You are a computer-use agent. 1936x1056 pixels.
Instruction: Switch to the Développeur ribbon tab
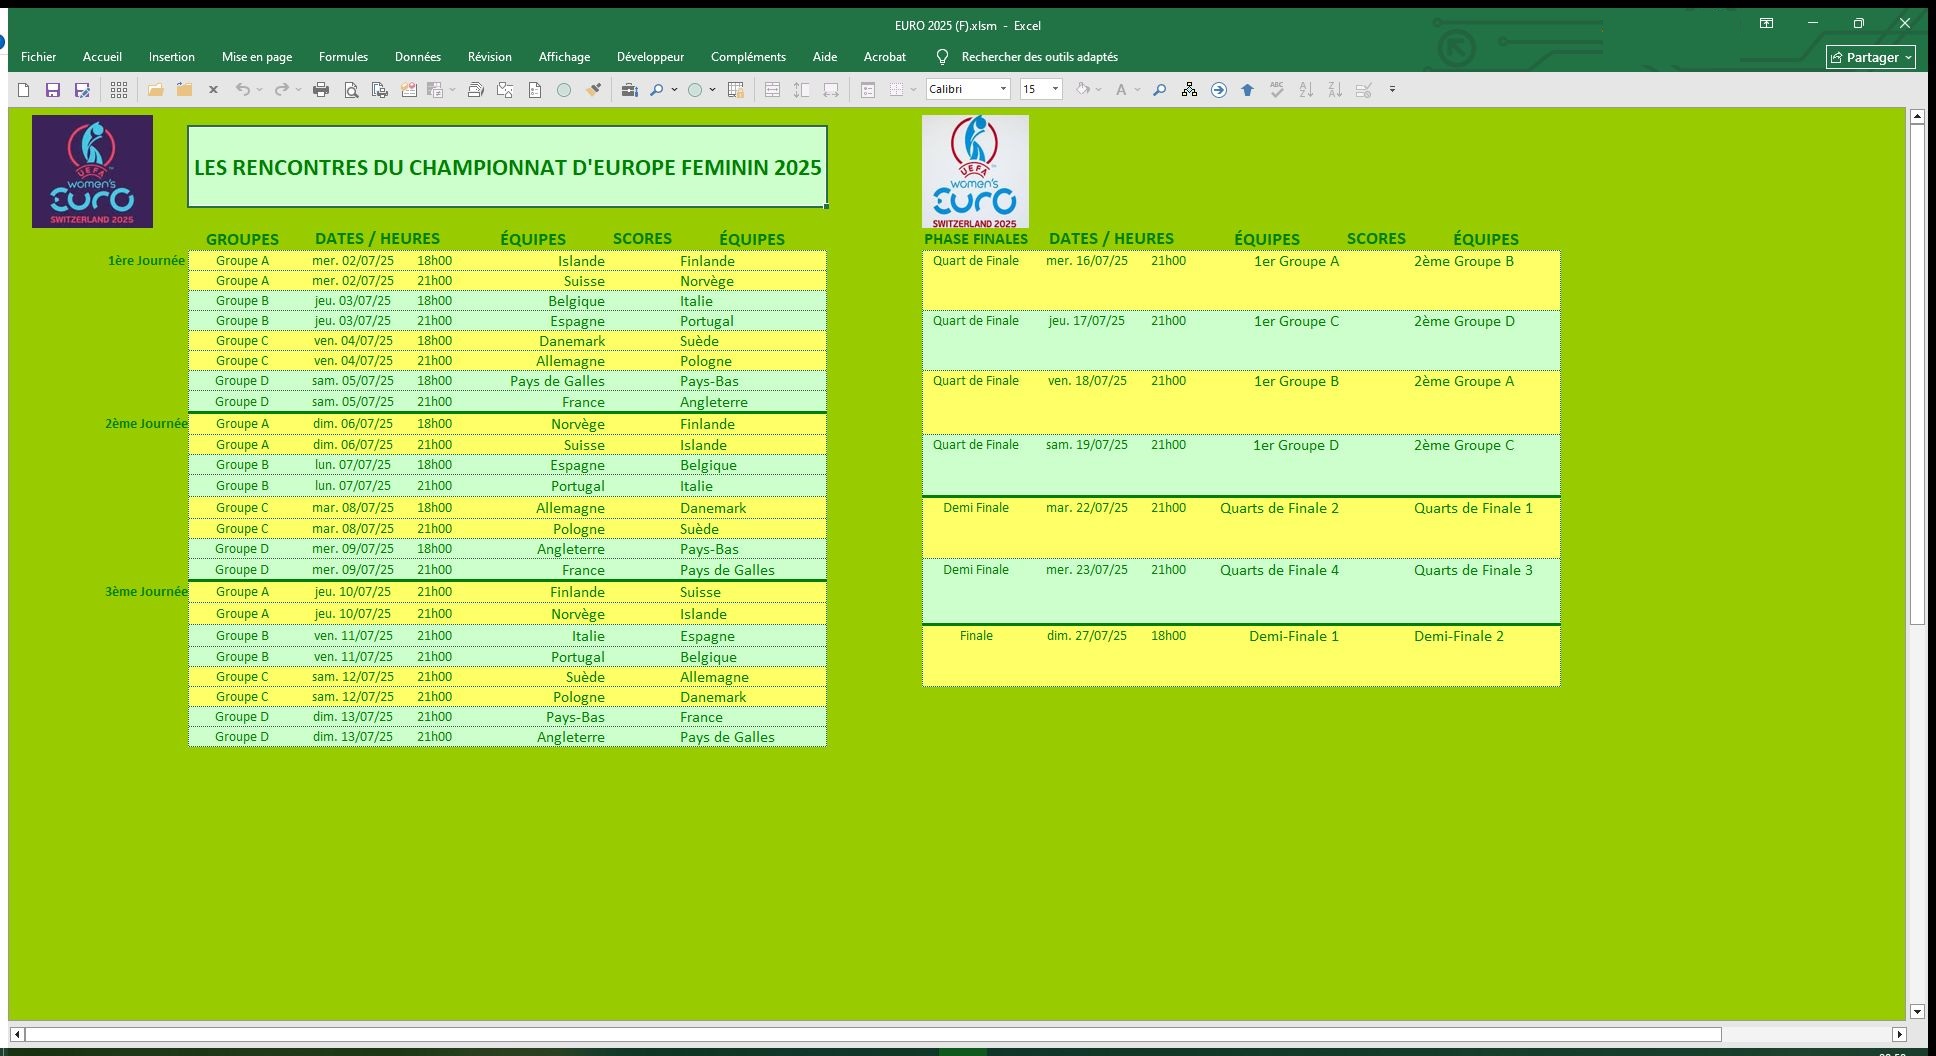pos(650,57)
